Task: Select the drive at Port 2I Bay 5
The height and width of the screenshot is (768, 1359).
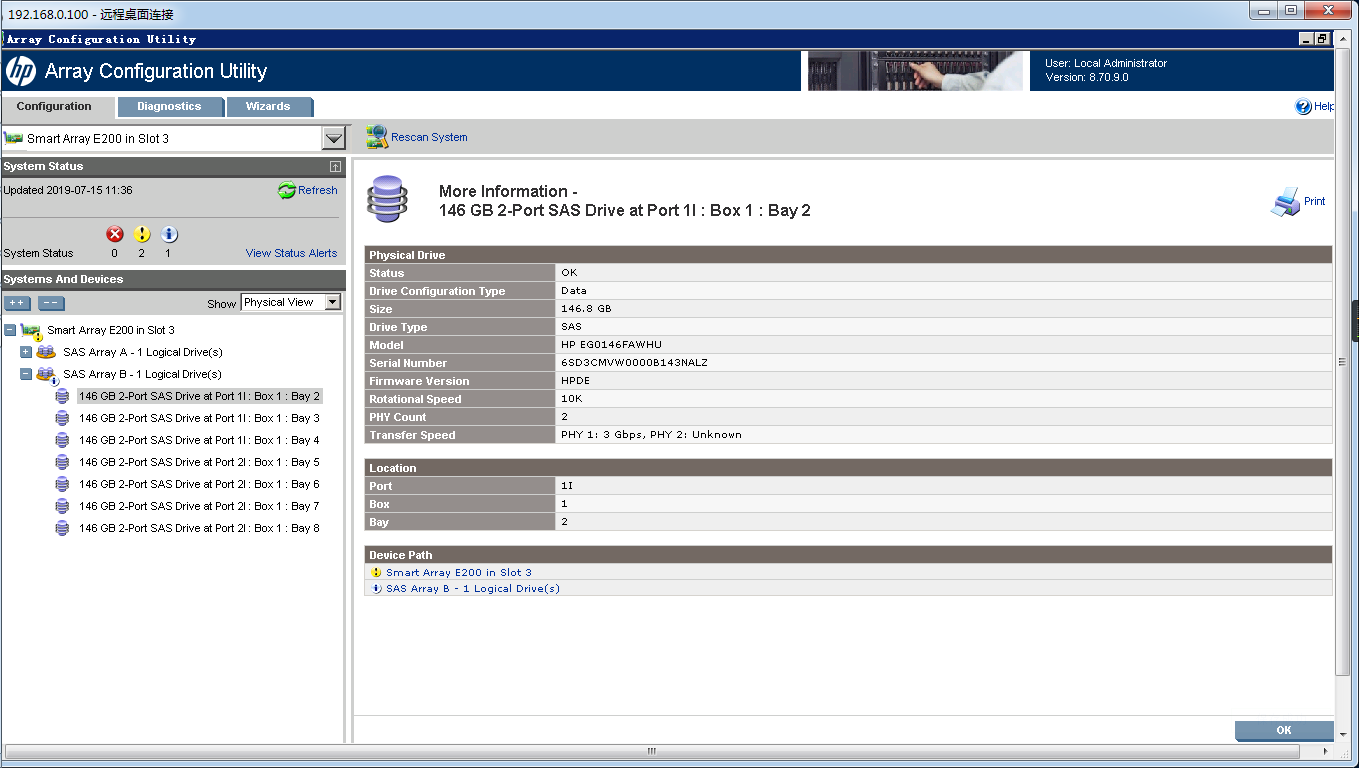Action: click(x=199, y=462)
